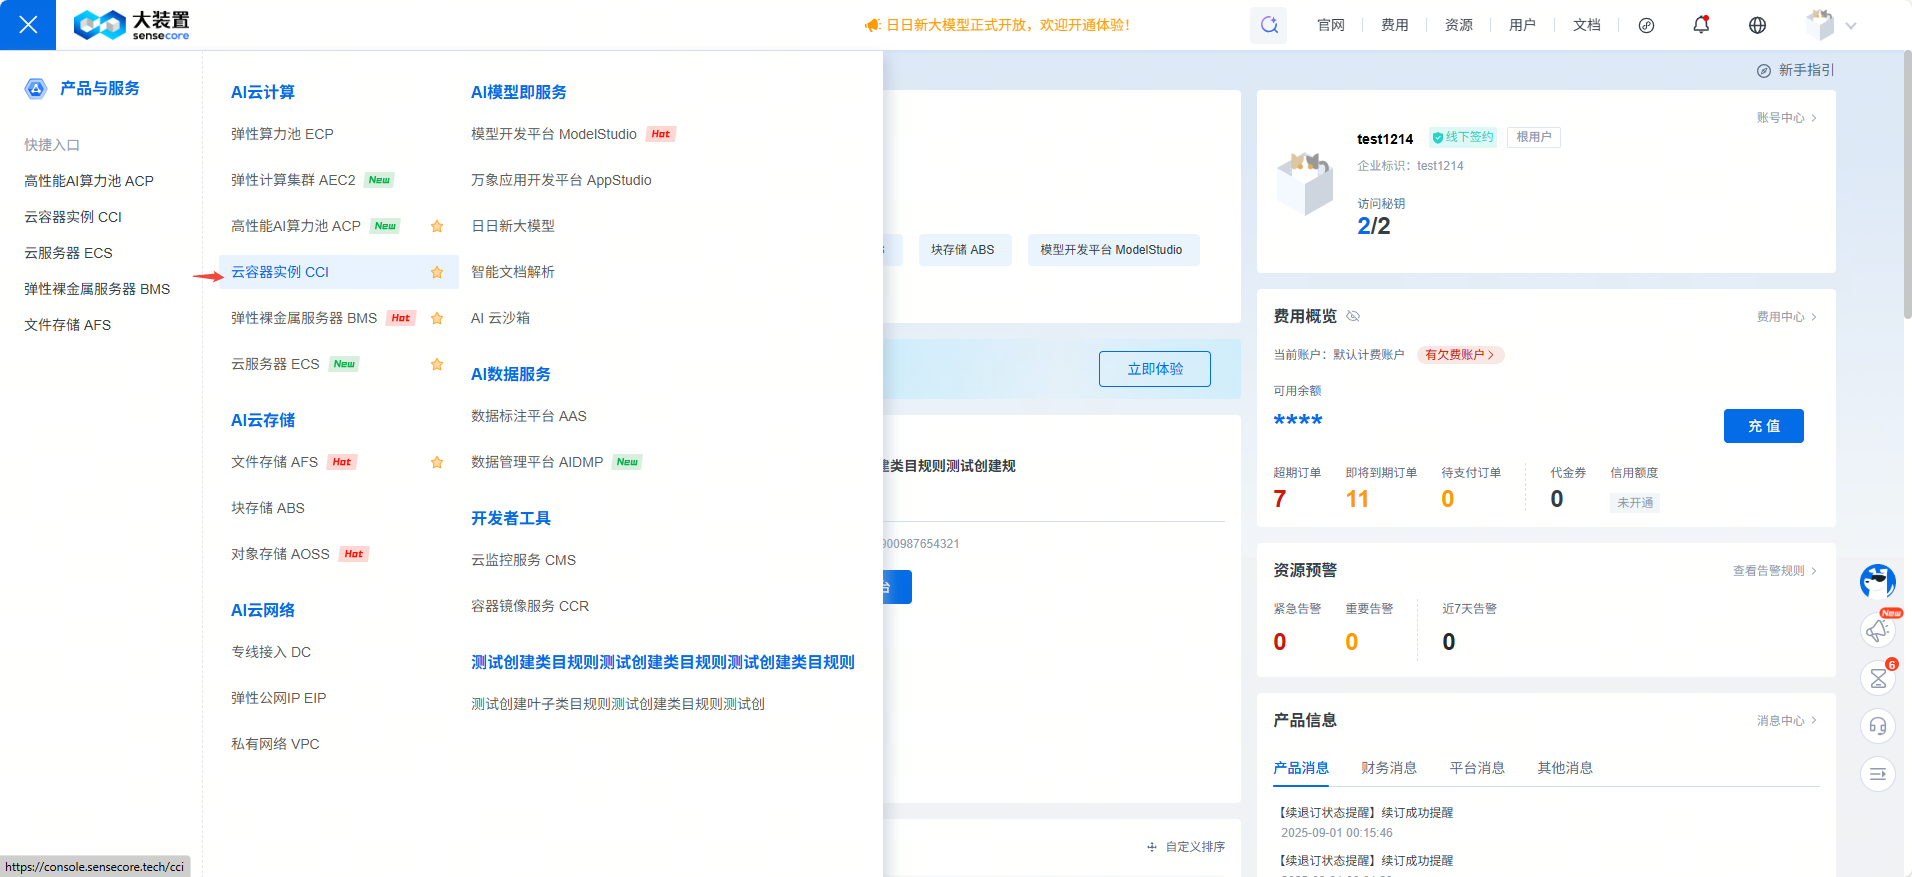Open the compass explore icon in header
1912x877 pixels.
point(1646,25)
